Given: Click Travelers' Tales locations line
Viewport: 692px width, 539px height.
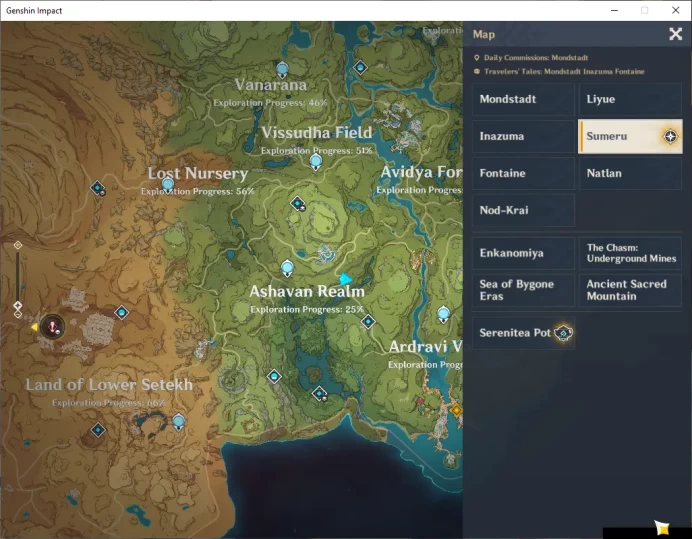Looking at the screenshot, I should click(x=564, y=72).
